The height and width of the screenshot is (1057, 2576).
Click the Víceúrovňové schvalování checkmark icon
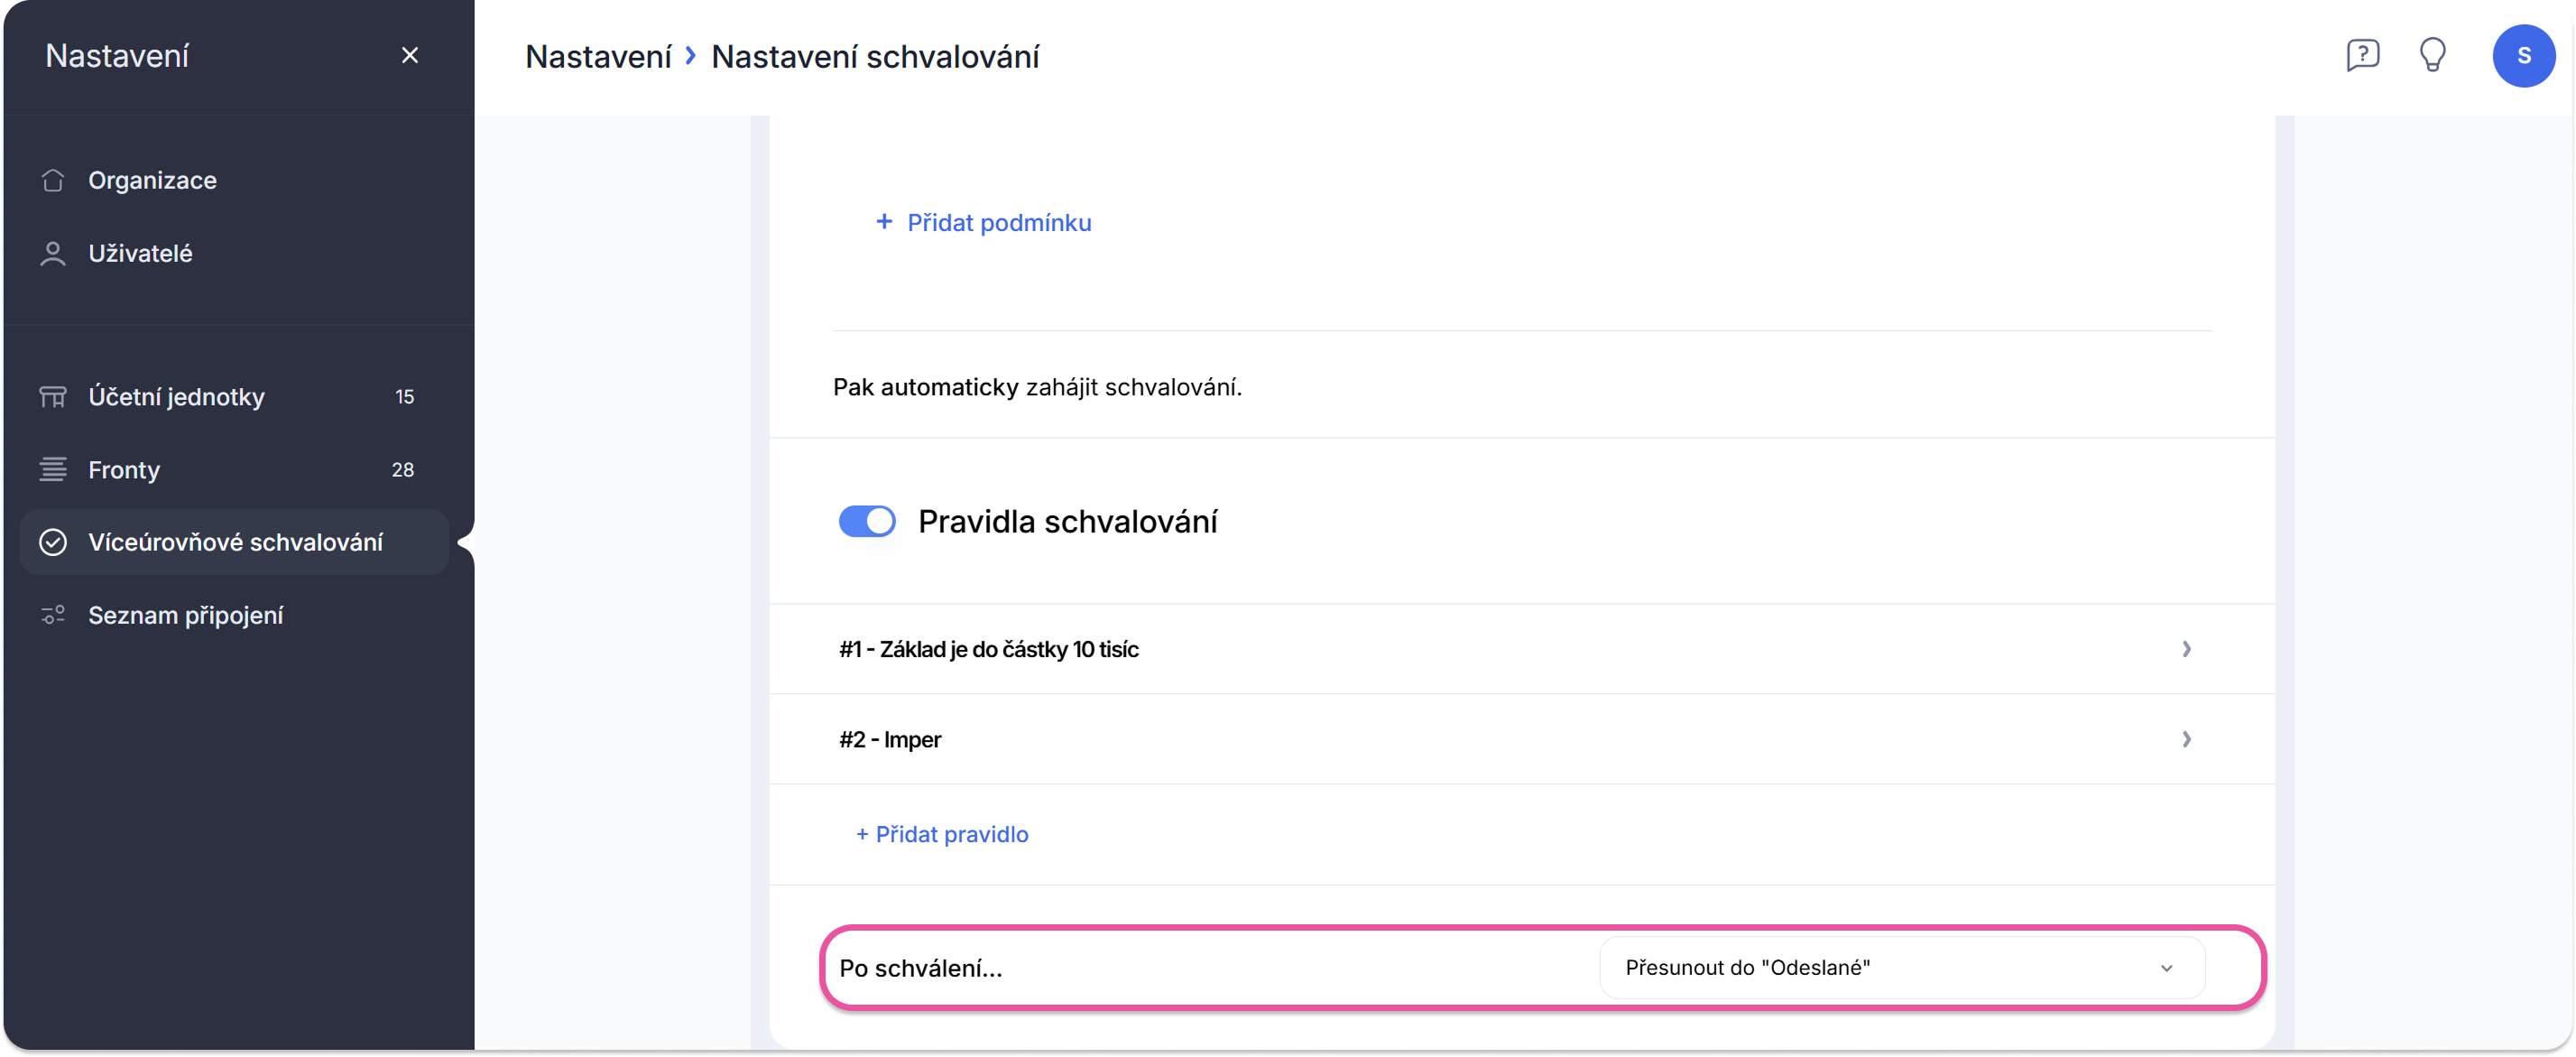click(53, 542)
